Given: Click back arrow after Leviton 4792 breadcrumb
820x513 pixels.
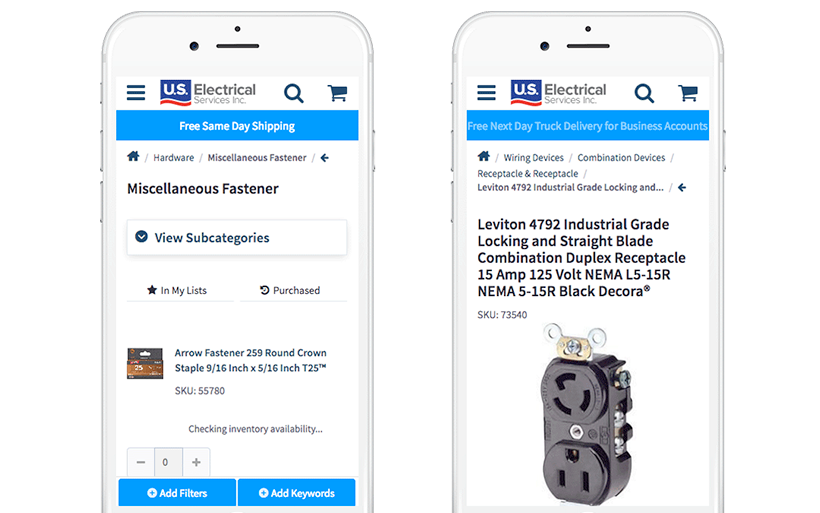Looking at the screenshot, I should click(682, 187).
